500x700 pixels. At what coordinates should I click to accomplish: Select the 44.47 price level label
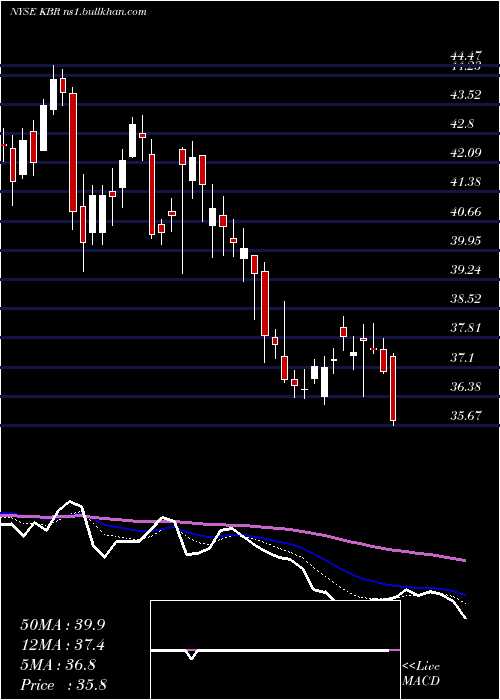pos(466,57)
